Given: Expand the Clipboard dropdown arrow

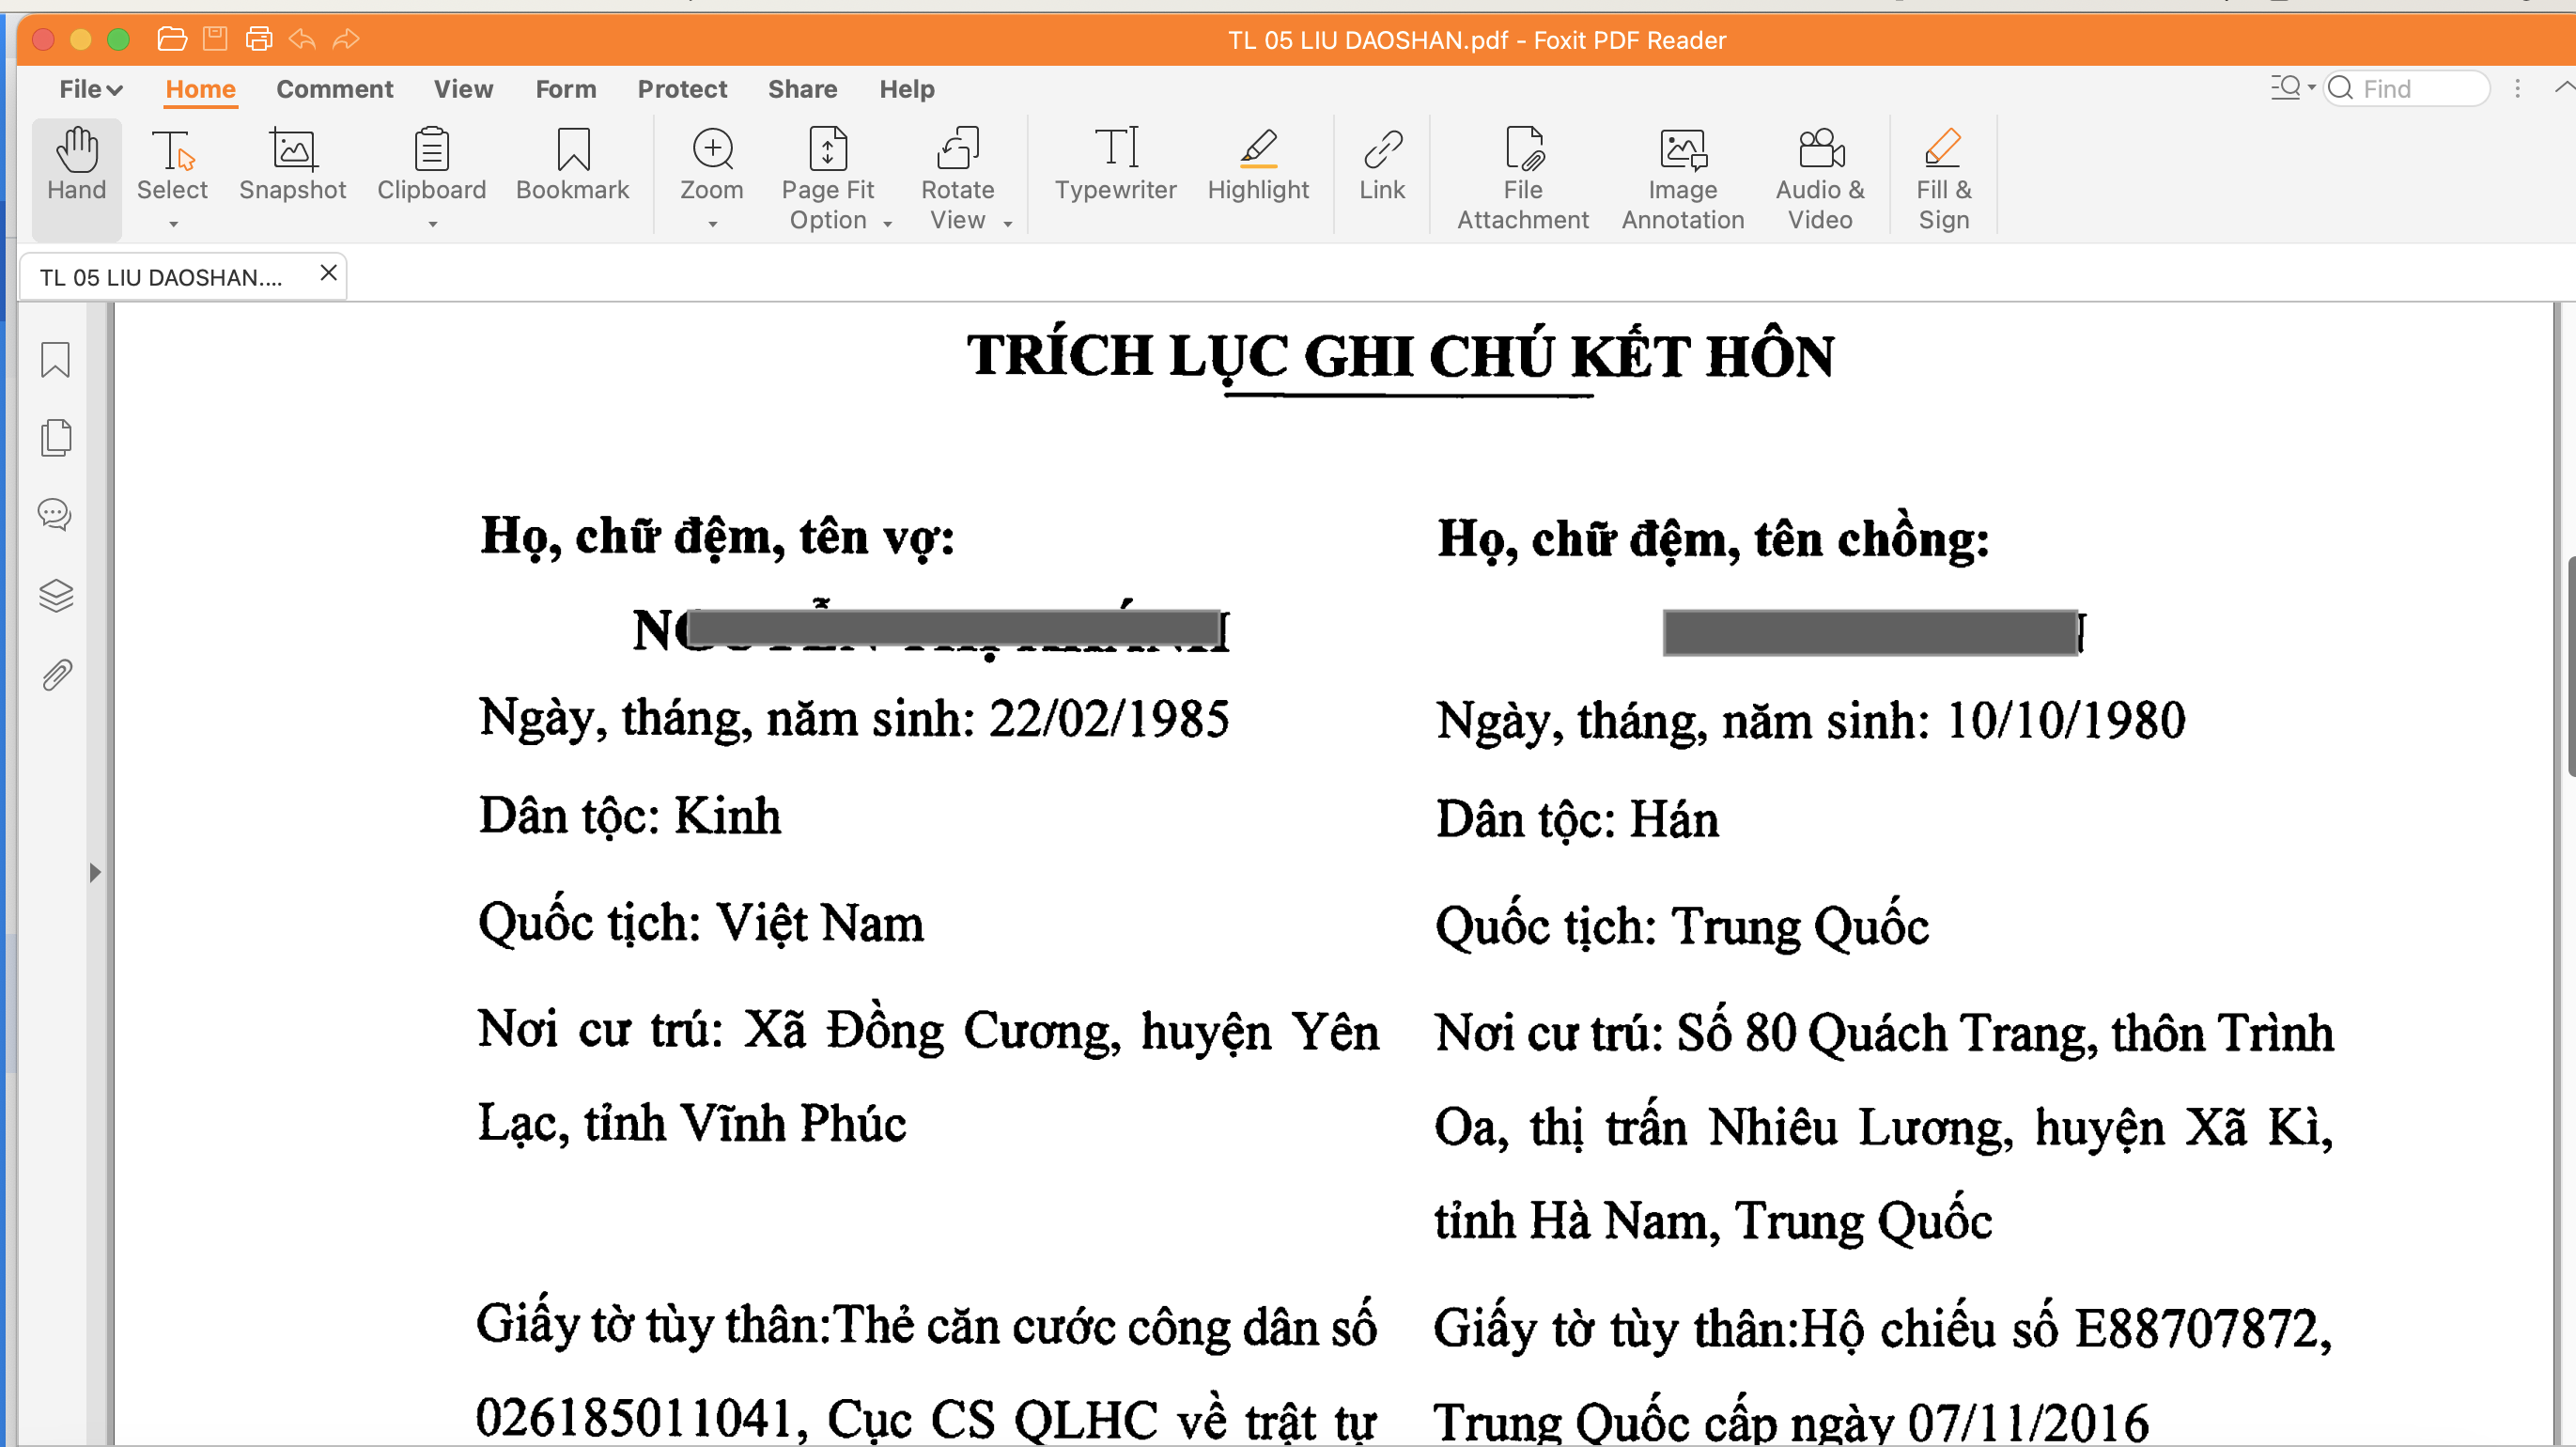Looking at the screenshot, I should [432, 224].
